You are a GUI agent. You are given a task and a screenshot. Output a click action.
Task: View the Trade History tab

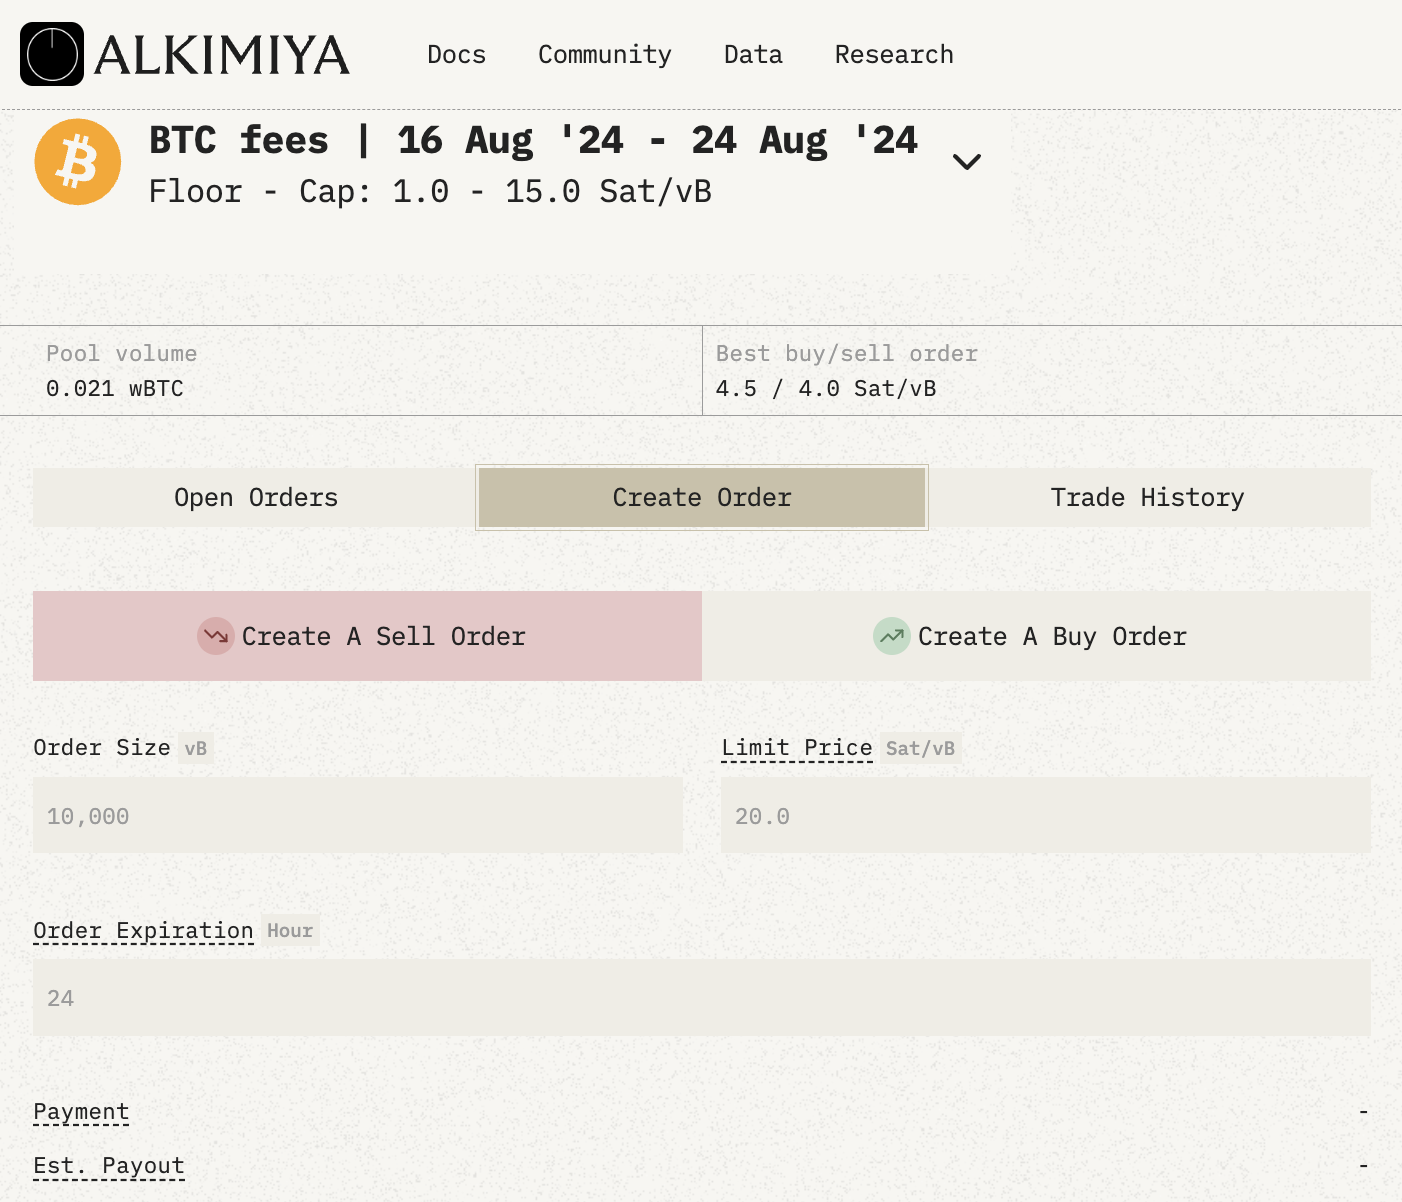coord(1148,498)
